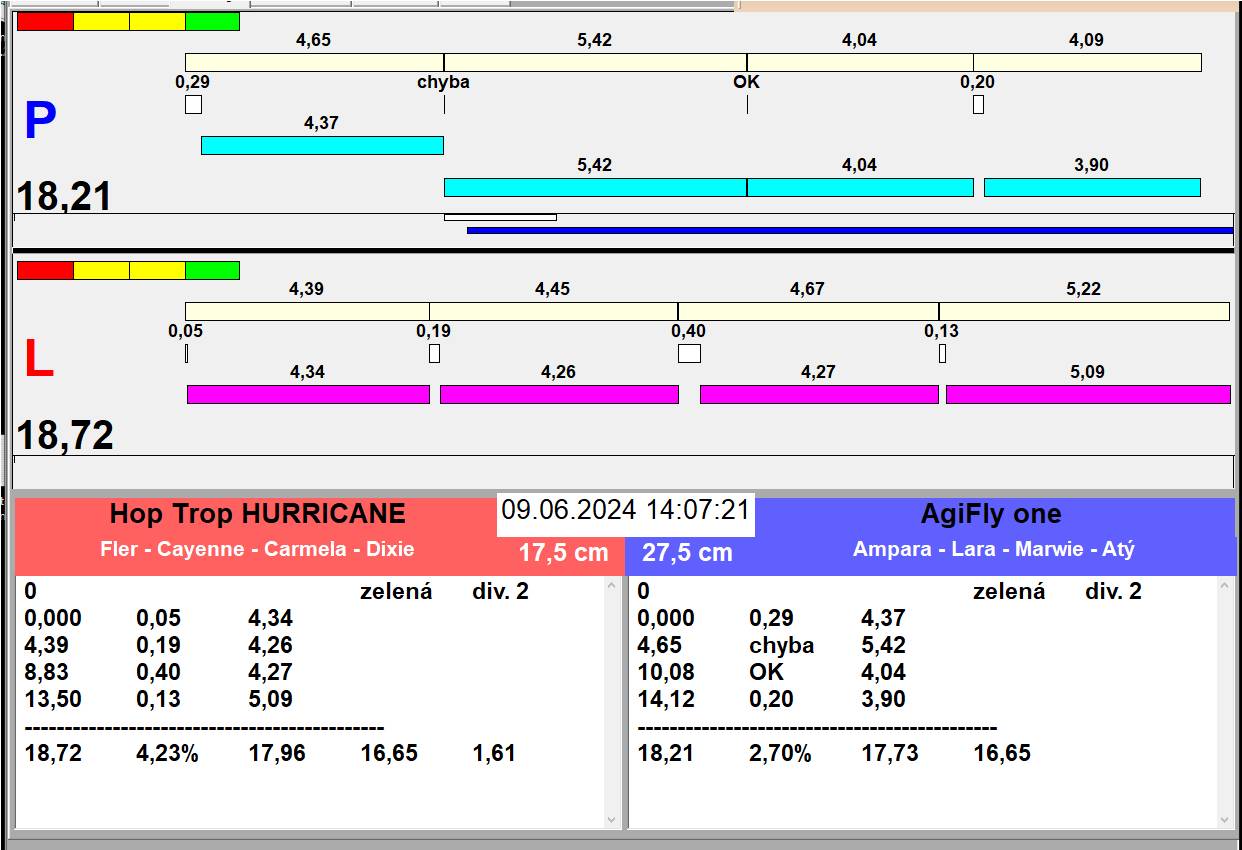
Task: Click the 17,96 value in left summary row
Action: (277, 753)
